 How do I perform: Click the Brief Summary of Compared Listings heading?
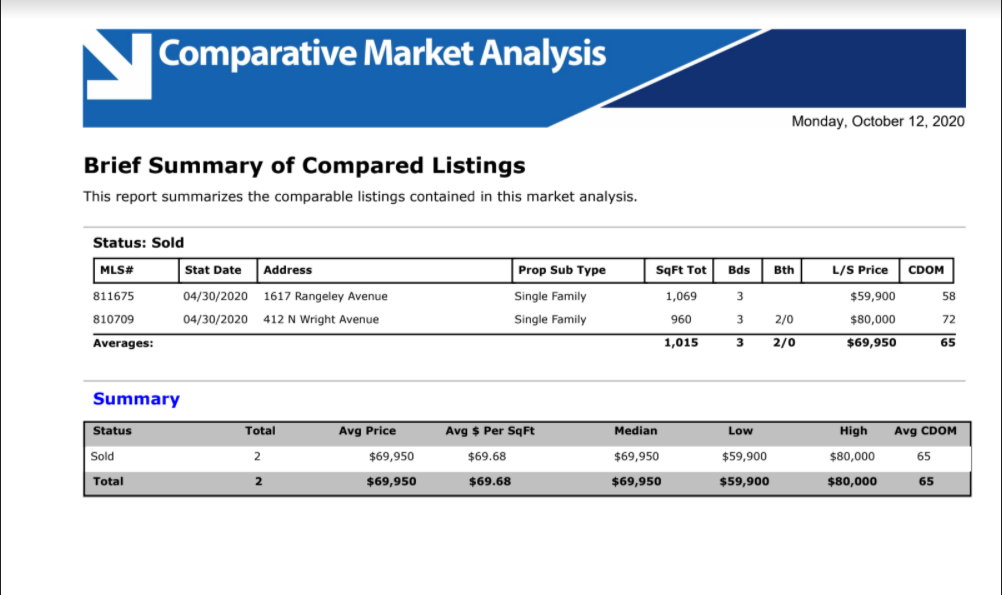[304, 166]
